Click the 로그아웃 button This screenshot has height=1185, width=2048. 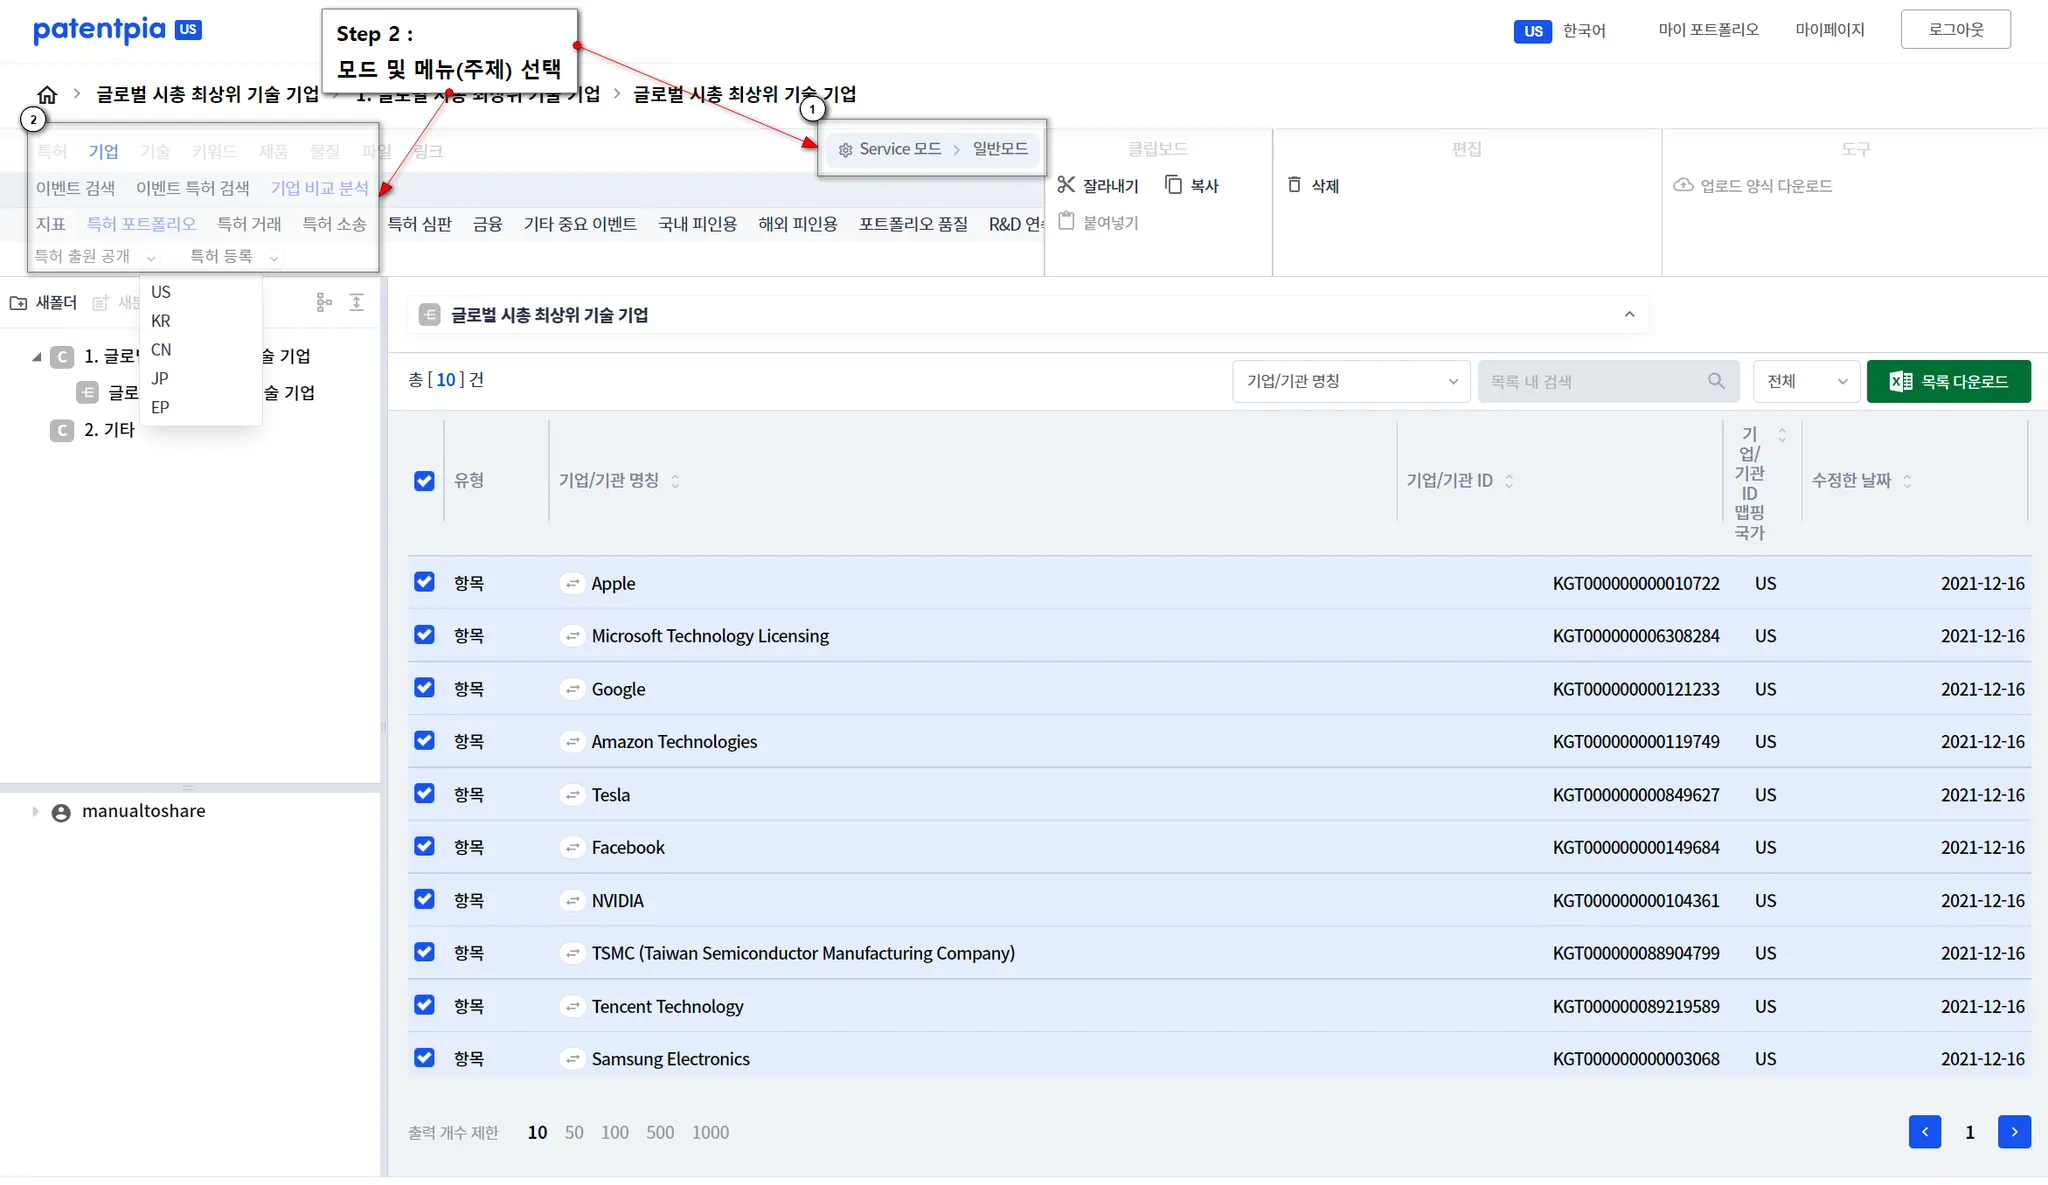(x=1955, y=30)
